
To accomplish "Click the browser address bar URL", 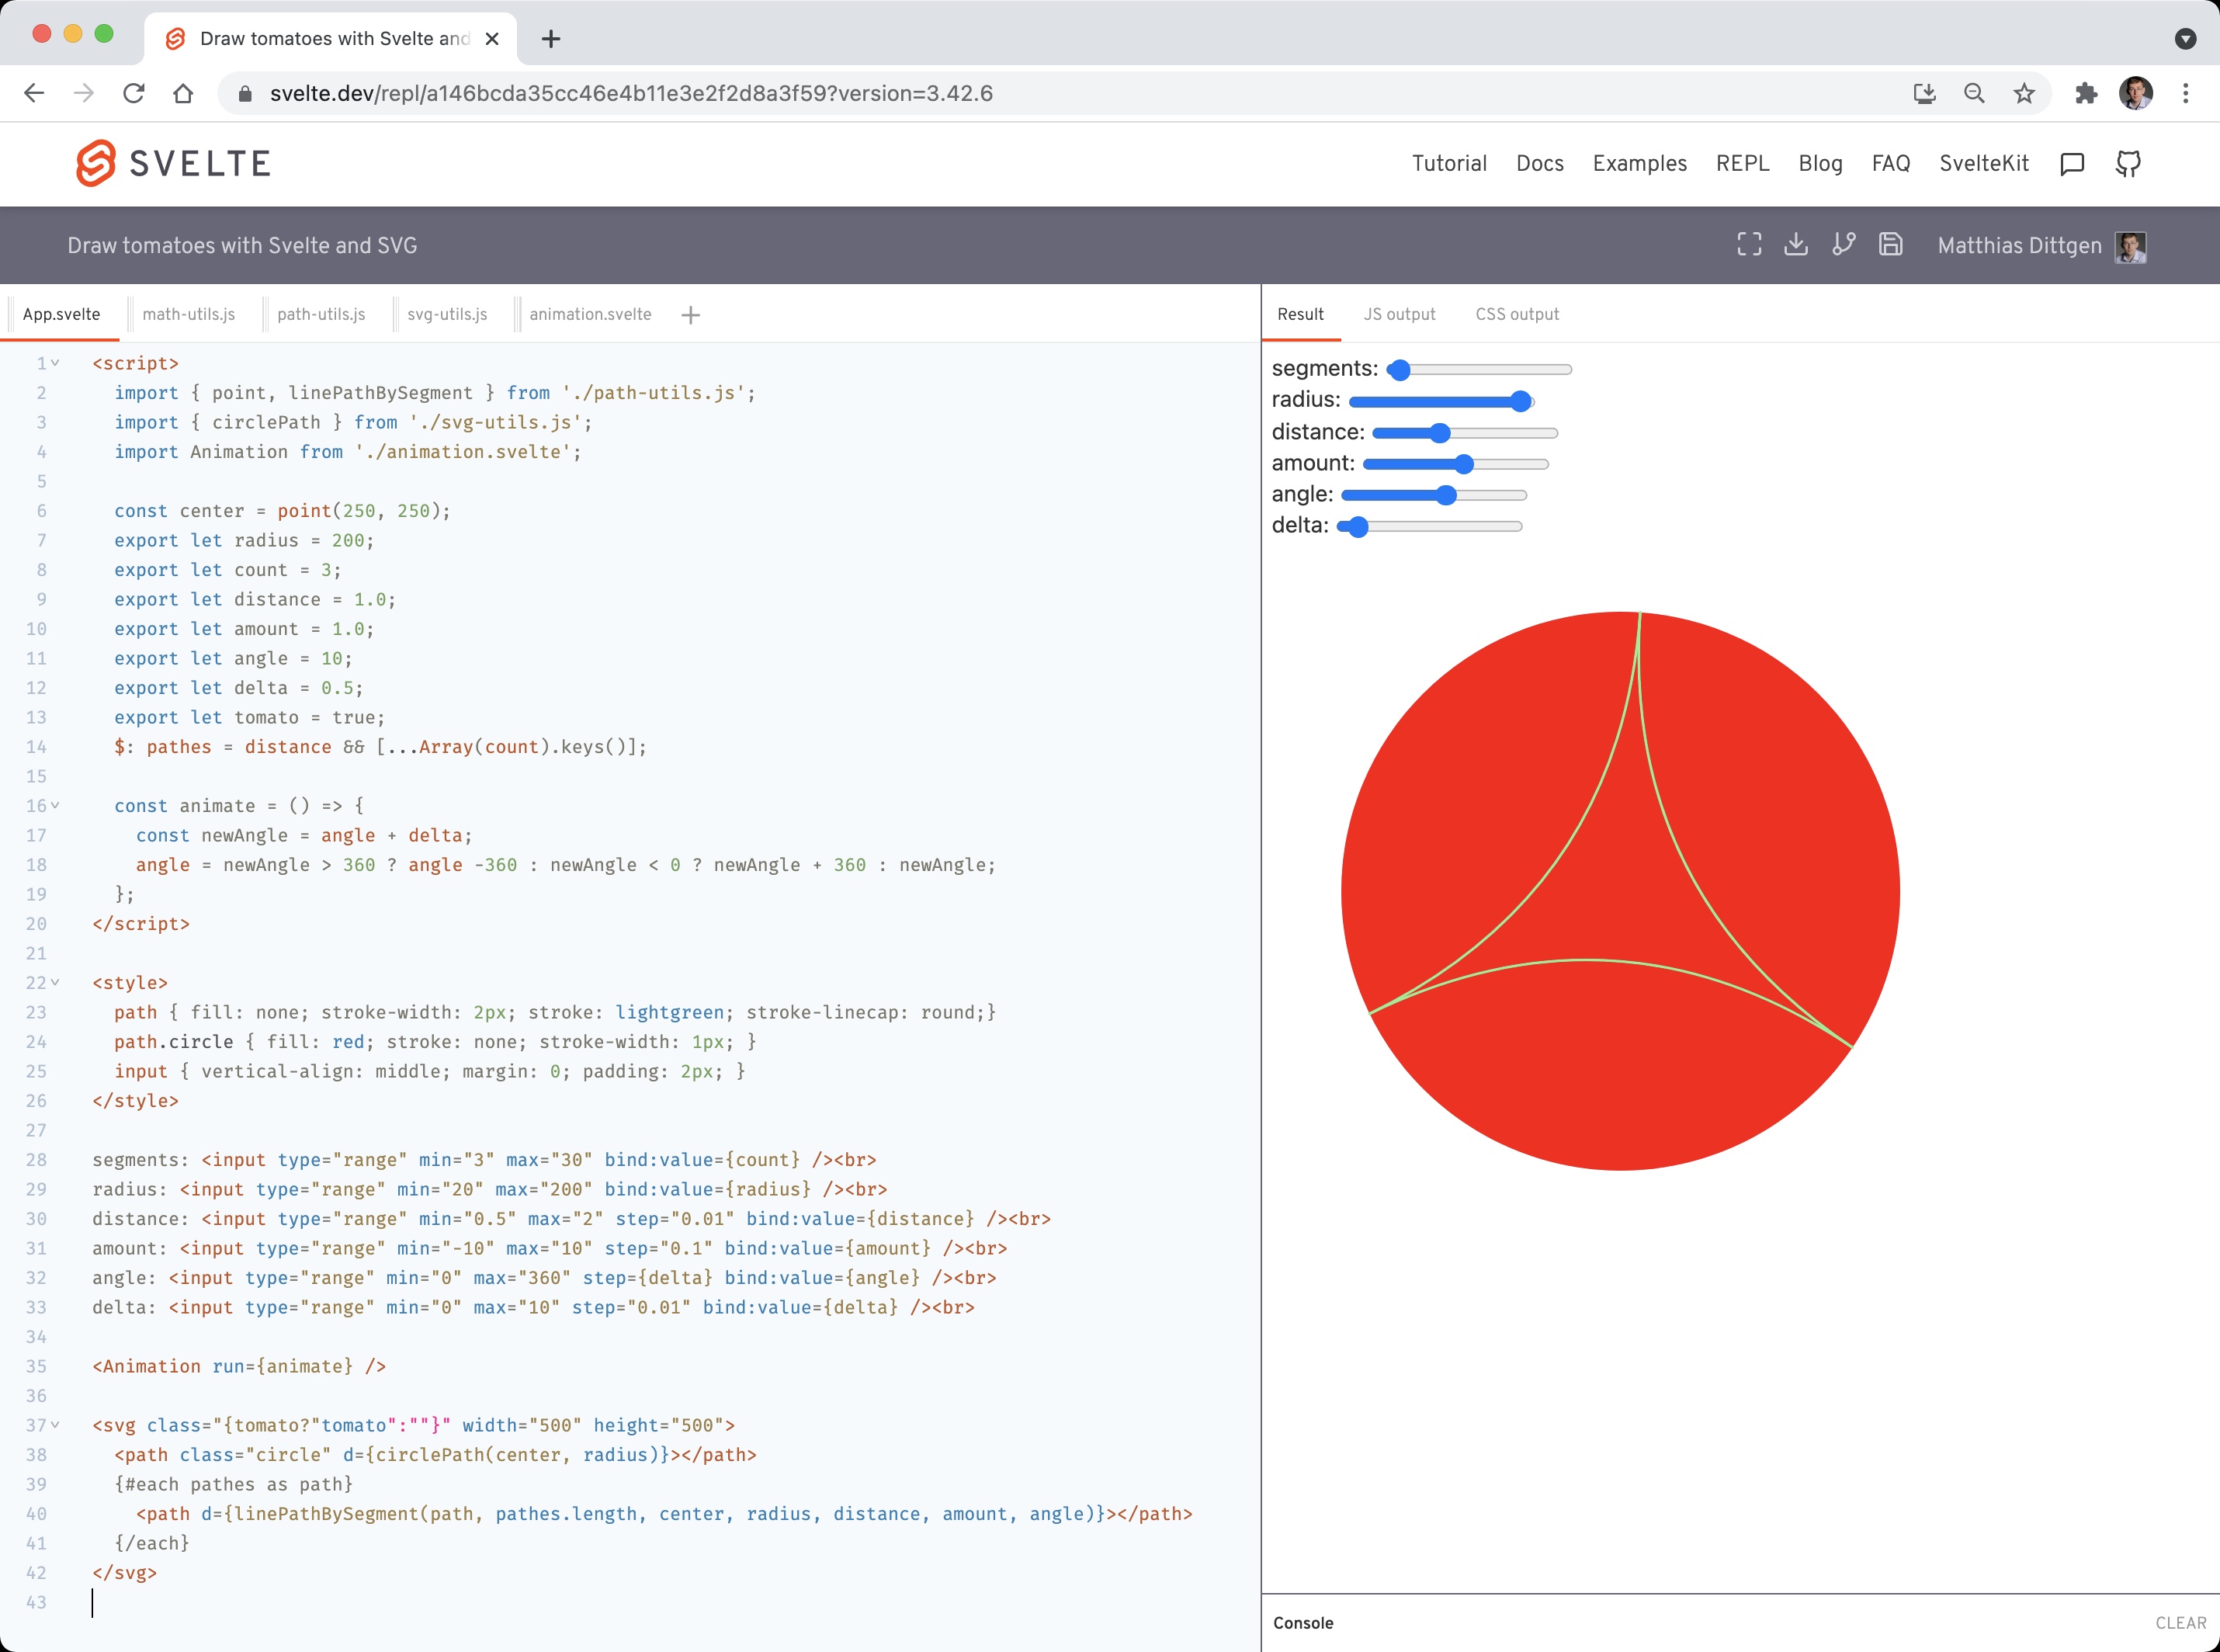I will tap(631, 93).
